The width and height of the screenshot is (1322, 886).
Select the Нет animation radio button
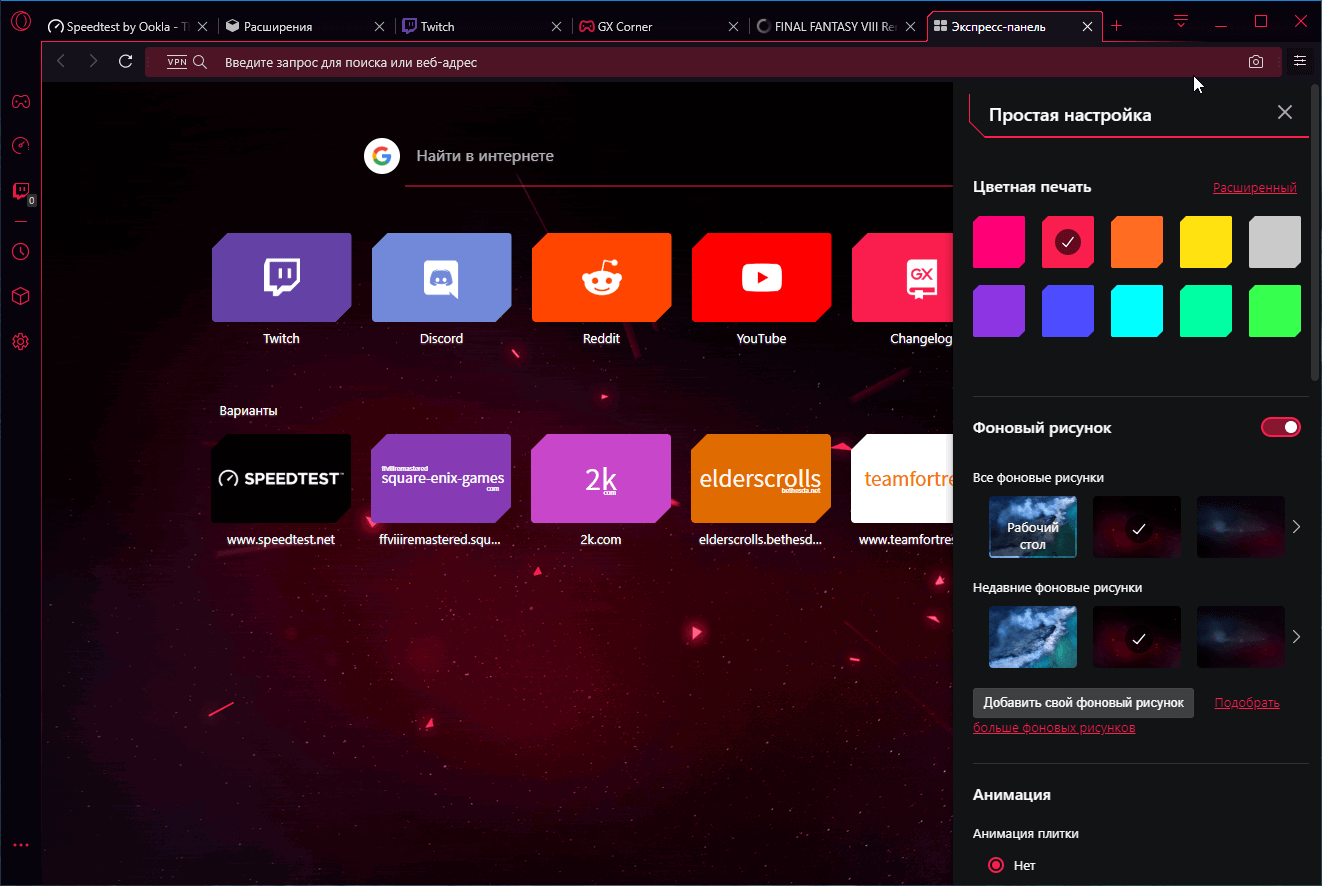[996, 865]
